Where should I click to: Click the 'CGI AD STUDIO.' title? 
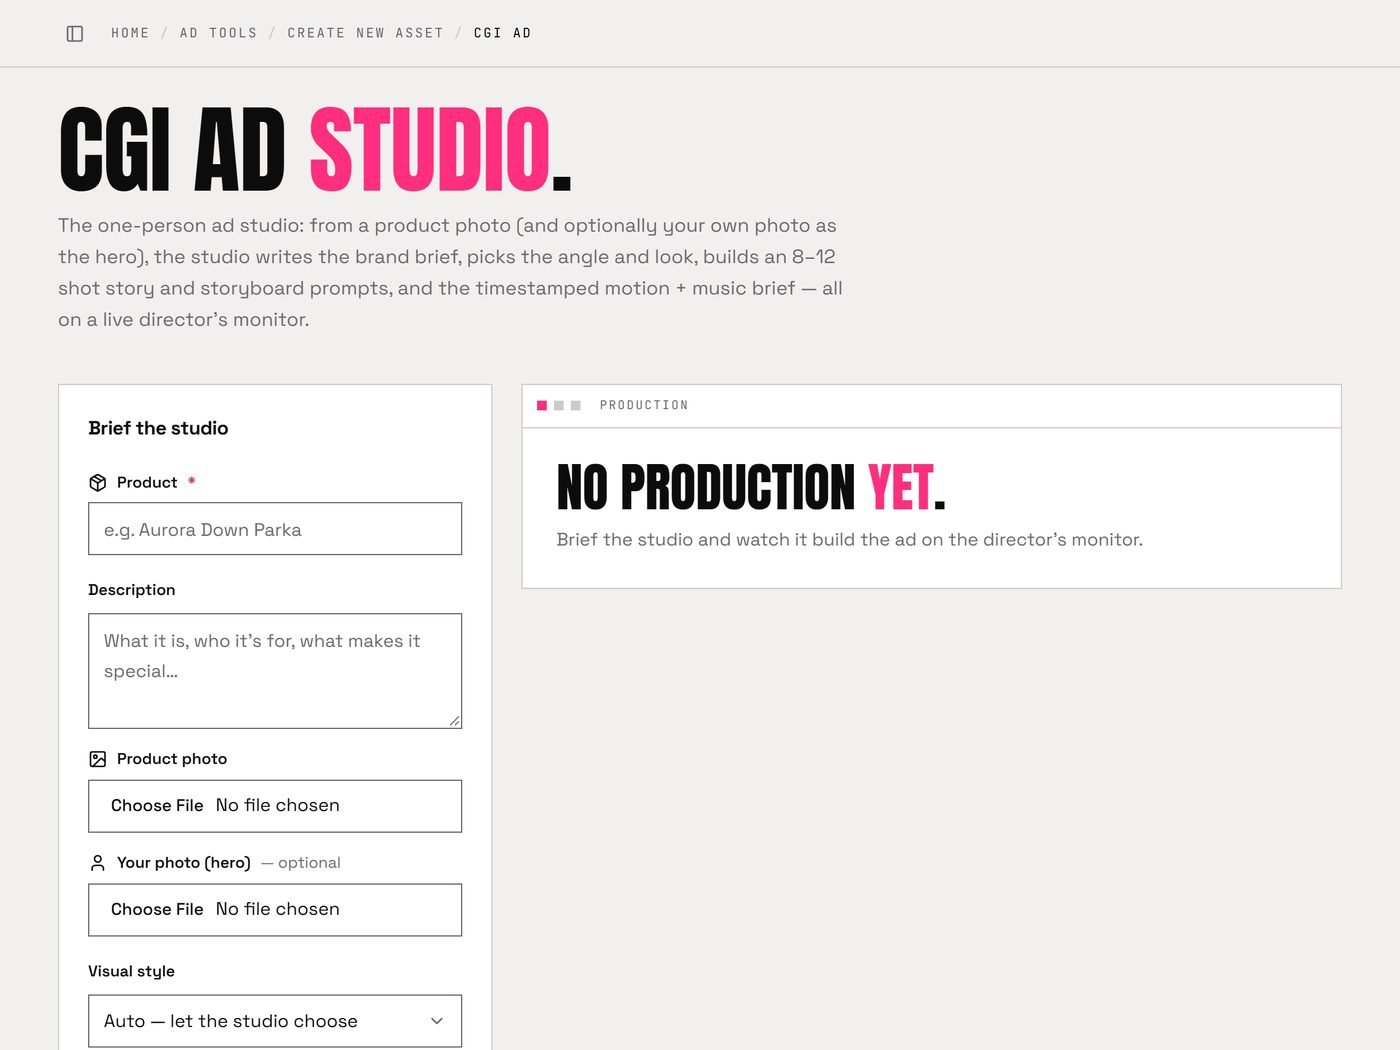tap(315, 150)
